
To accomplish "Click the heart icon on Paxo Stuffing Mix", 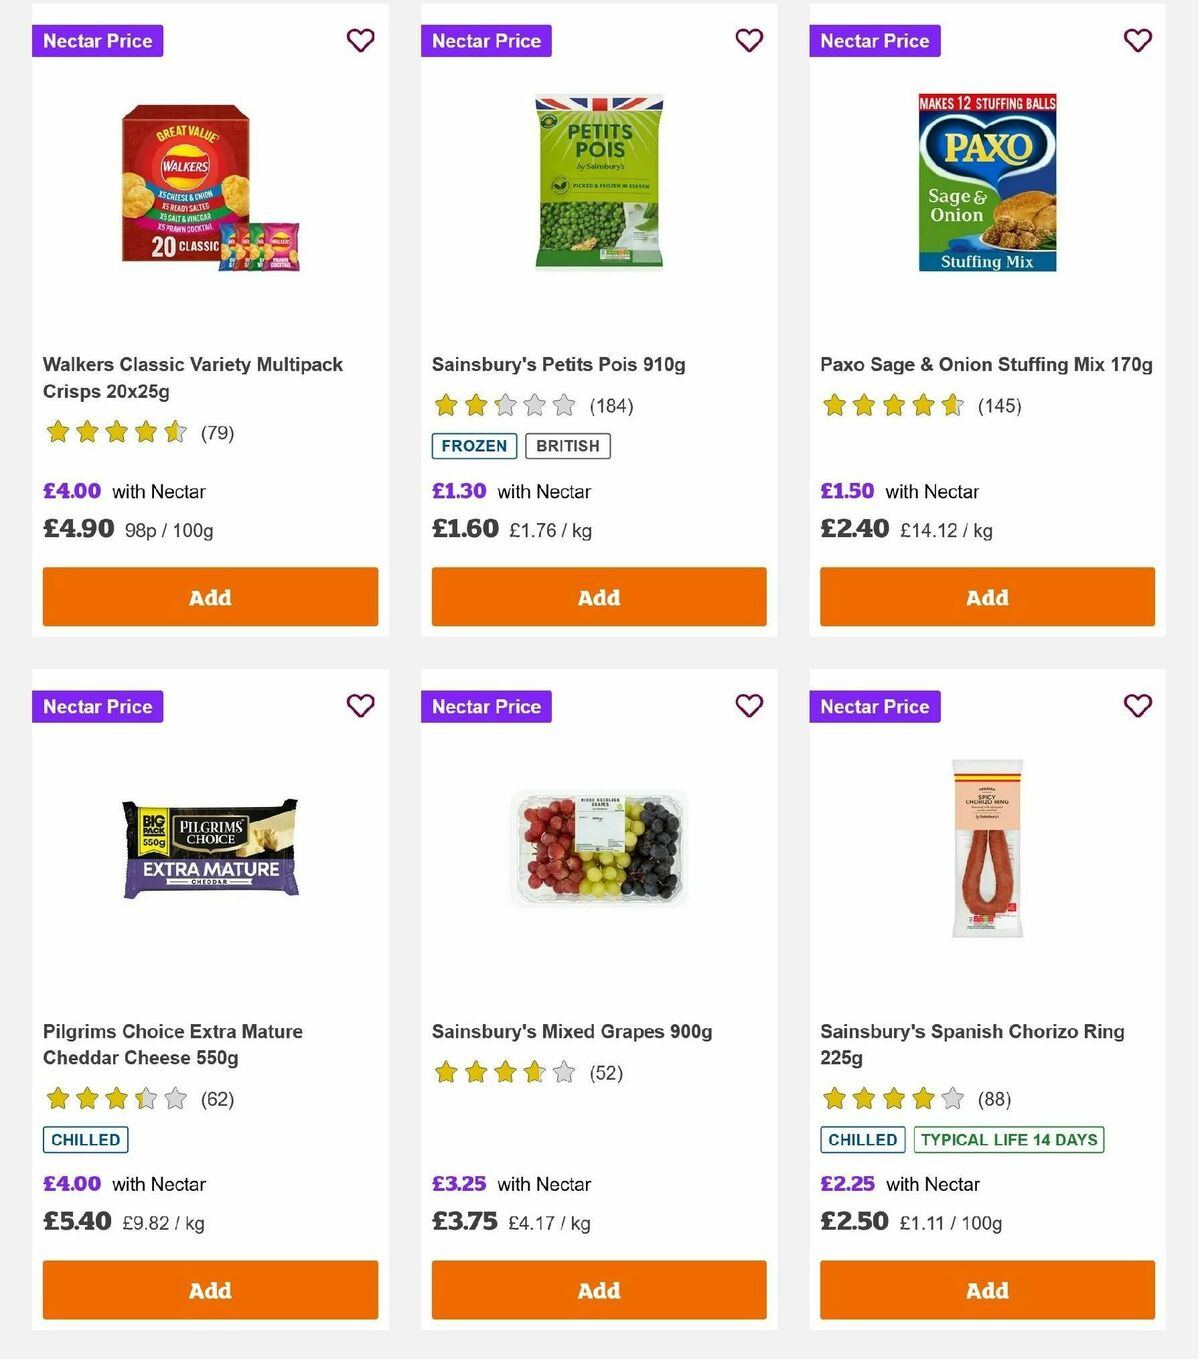I will [1137, 41].
